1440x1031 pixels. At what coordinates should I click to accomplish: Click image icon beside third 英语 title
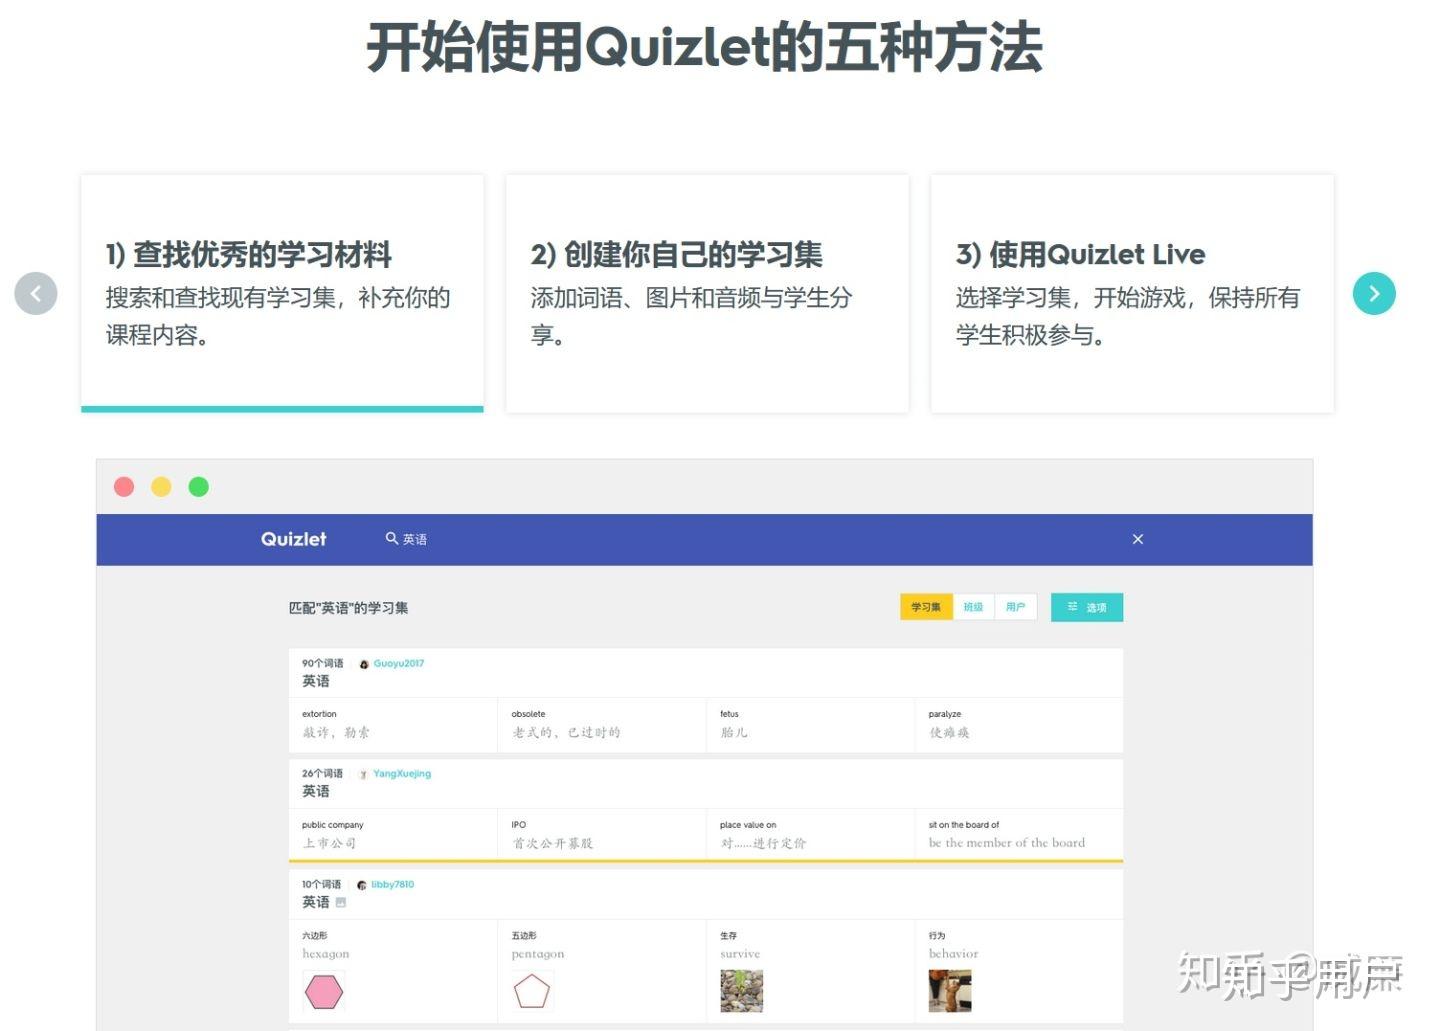click(341, 902)
